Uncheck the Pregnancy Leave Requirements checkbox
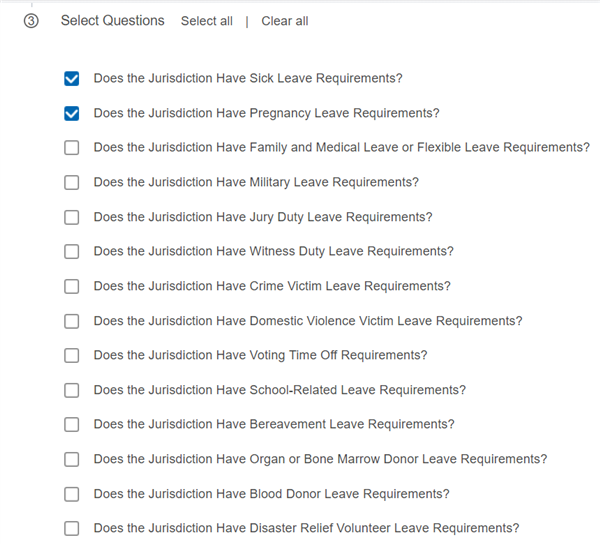 72,113
